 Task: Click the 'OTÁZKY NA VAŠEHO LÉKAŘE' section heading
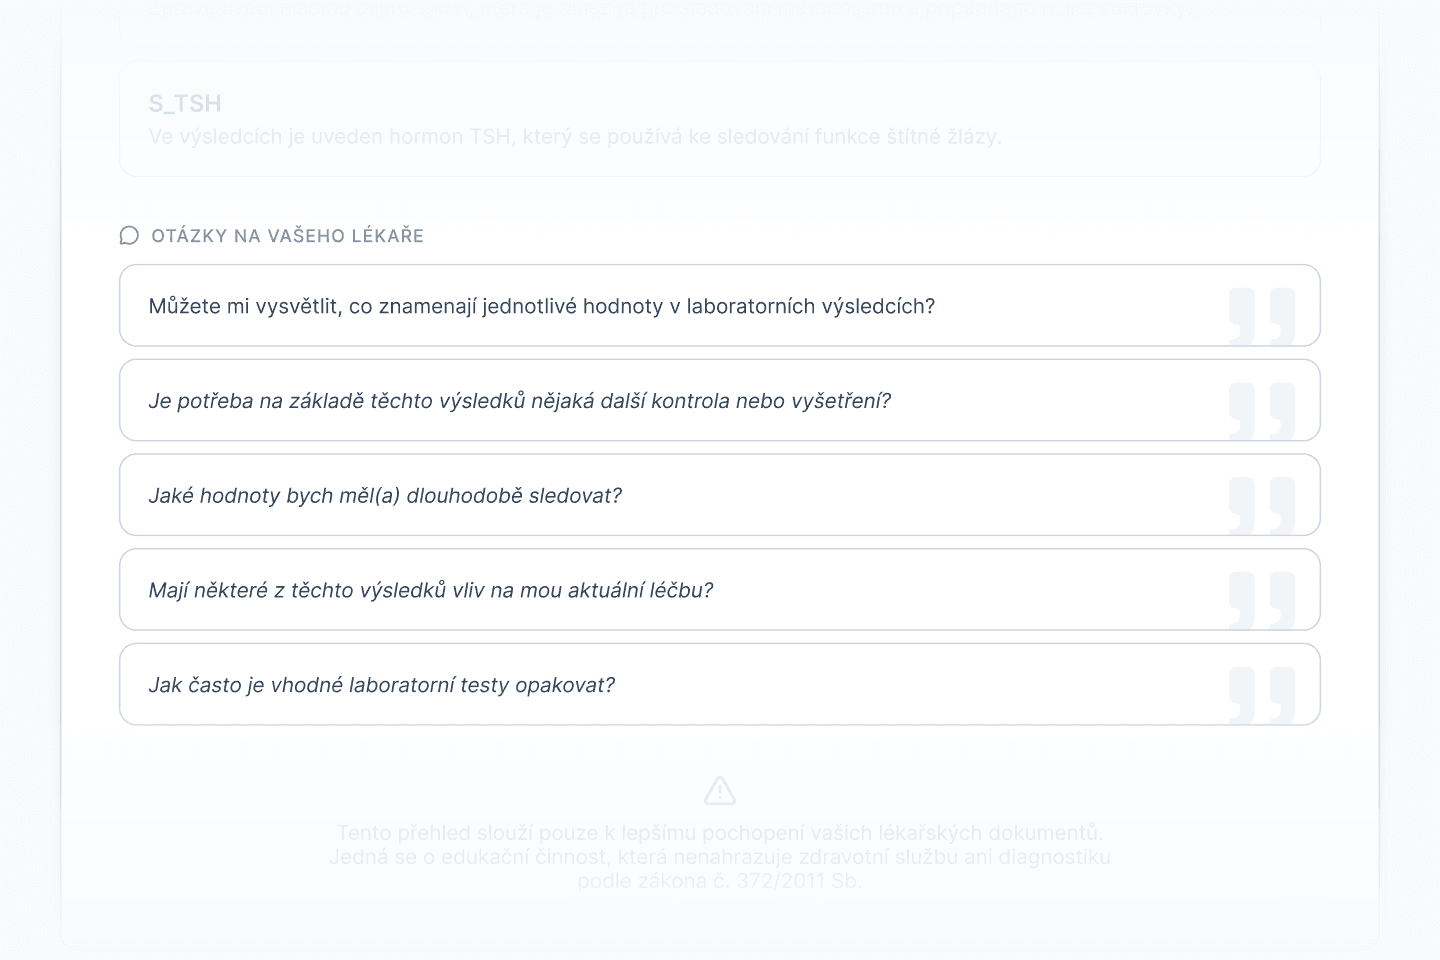point(287,236)
